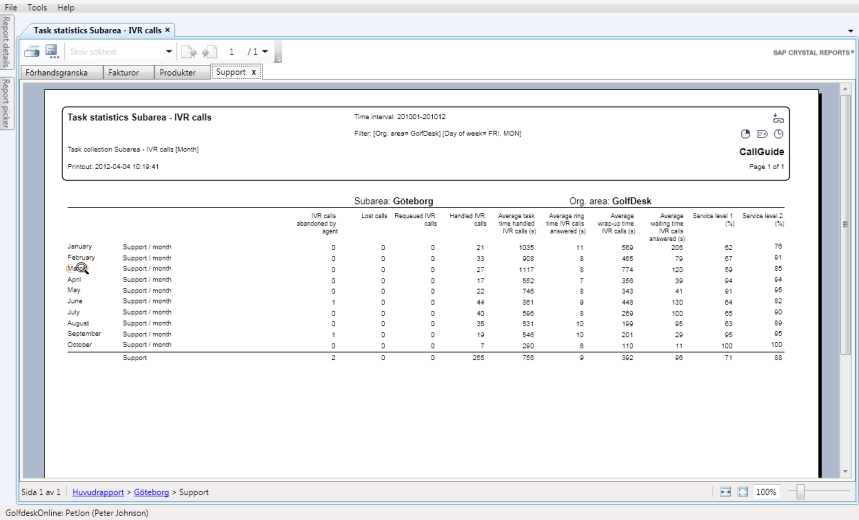Screen dimensions: 859x520
Task: Click the telephone icon in report header
Action: pyautogui.click(x=778, y=117)
